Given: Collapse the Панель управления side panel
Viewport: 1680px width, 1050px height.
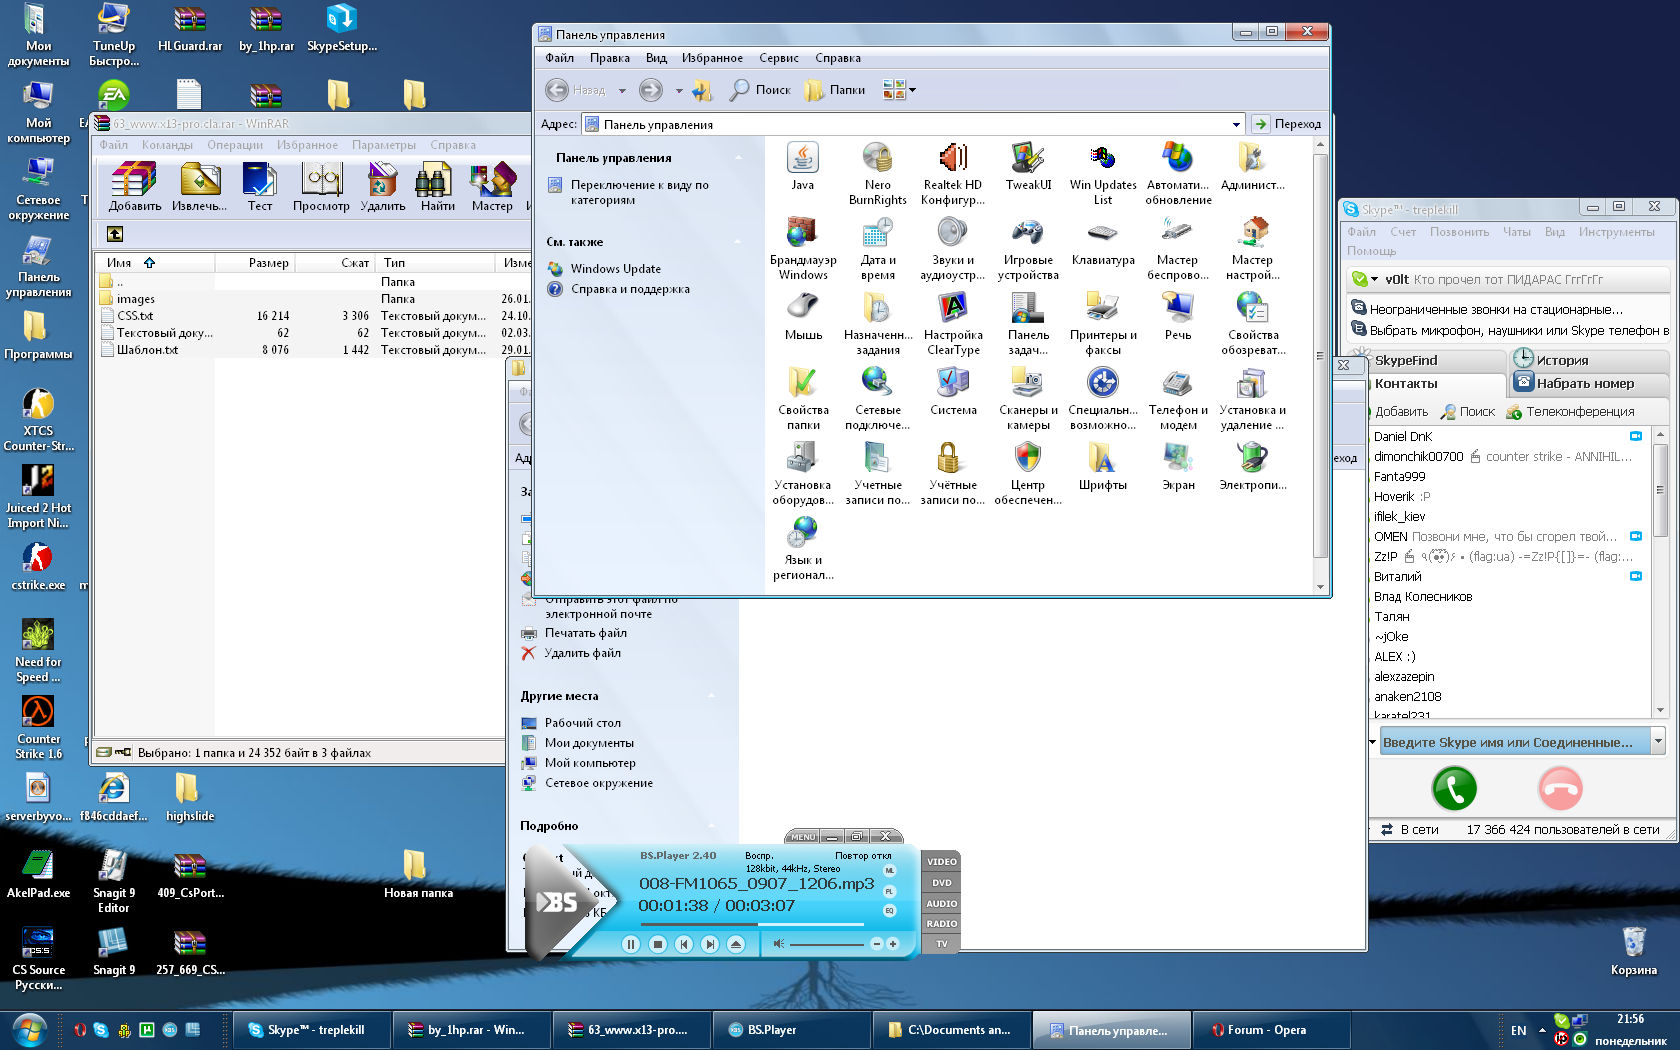Looking at the screenshot, I should click(739, 158).
